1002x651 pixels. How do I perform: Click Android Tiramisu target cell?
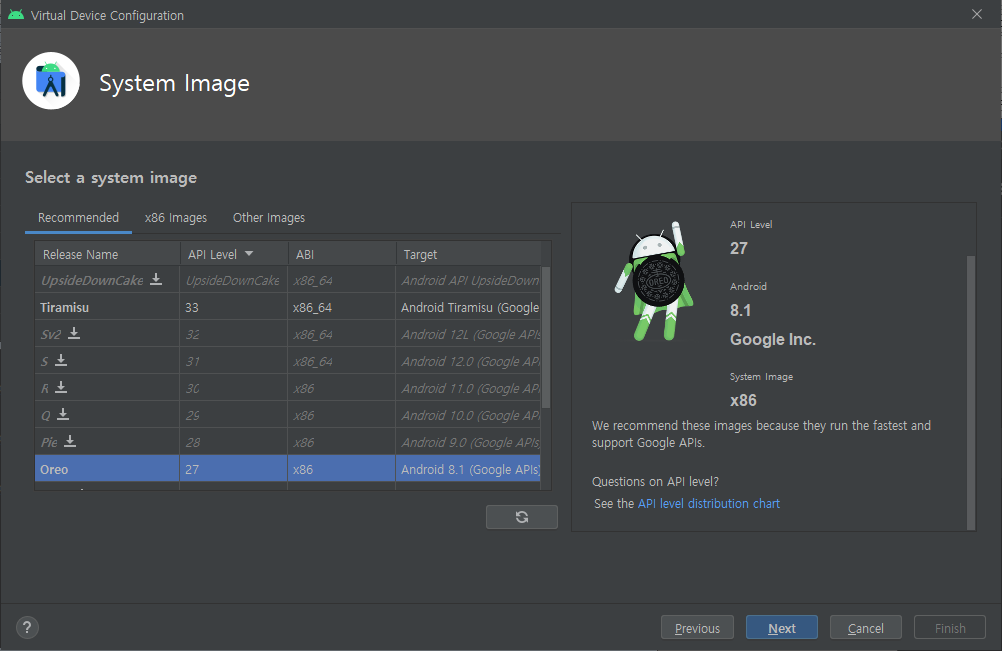click(x=468, y=307)
